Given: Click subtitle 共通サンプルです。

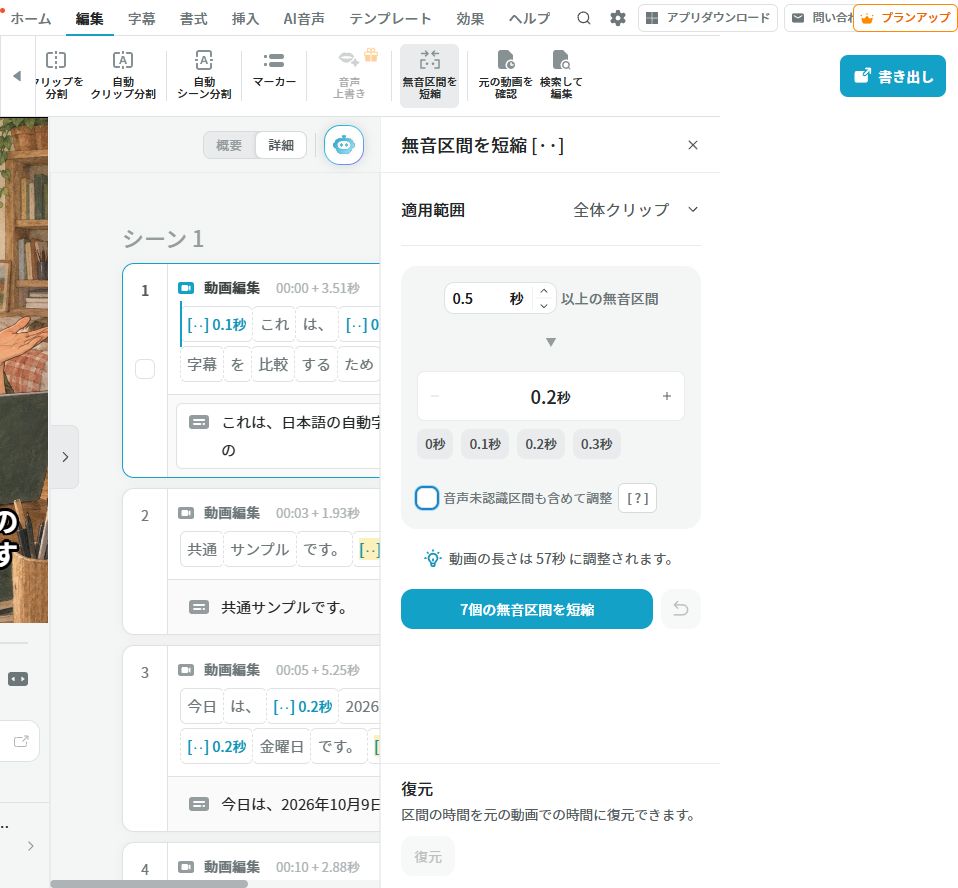Looking at the screenshot, I should pos(284,607).
